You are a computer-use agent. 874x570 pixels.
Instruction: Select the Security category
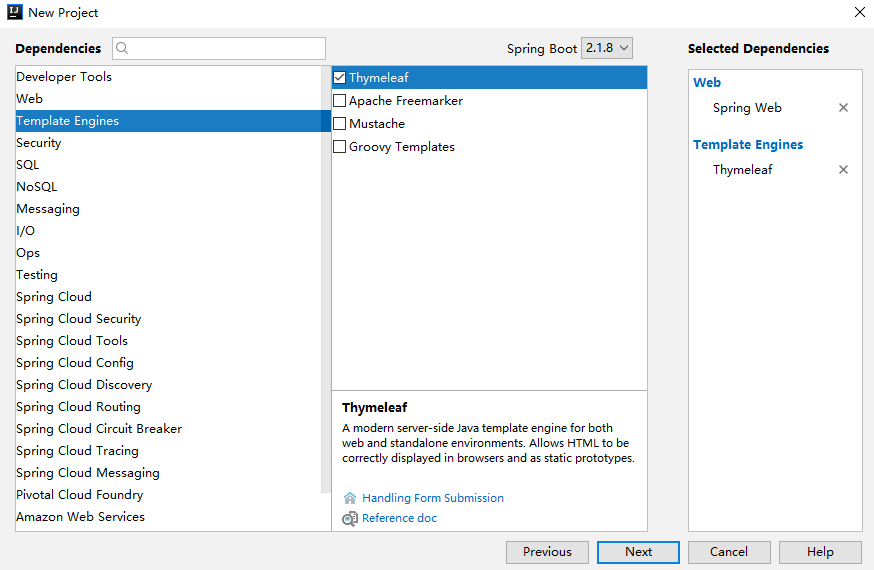click(39, 143)
